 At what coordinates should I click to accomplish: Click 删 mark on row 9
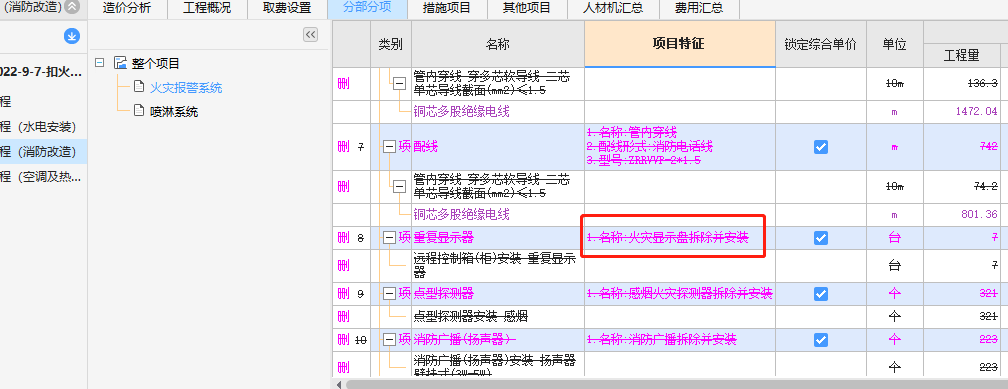coord(344,294)
